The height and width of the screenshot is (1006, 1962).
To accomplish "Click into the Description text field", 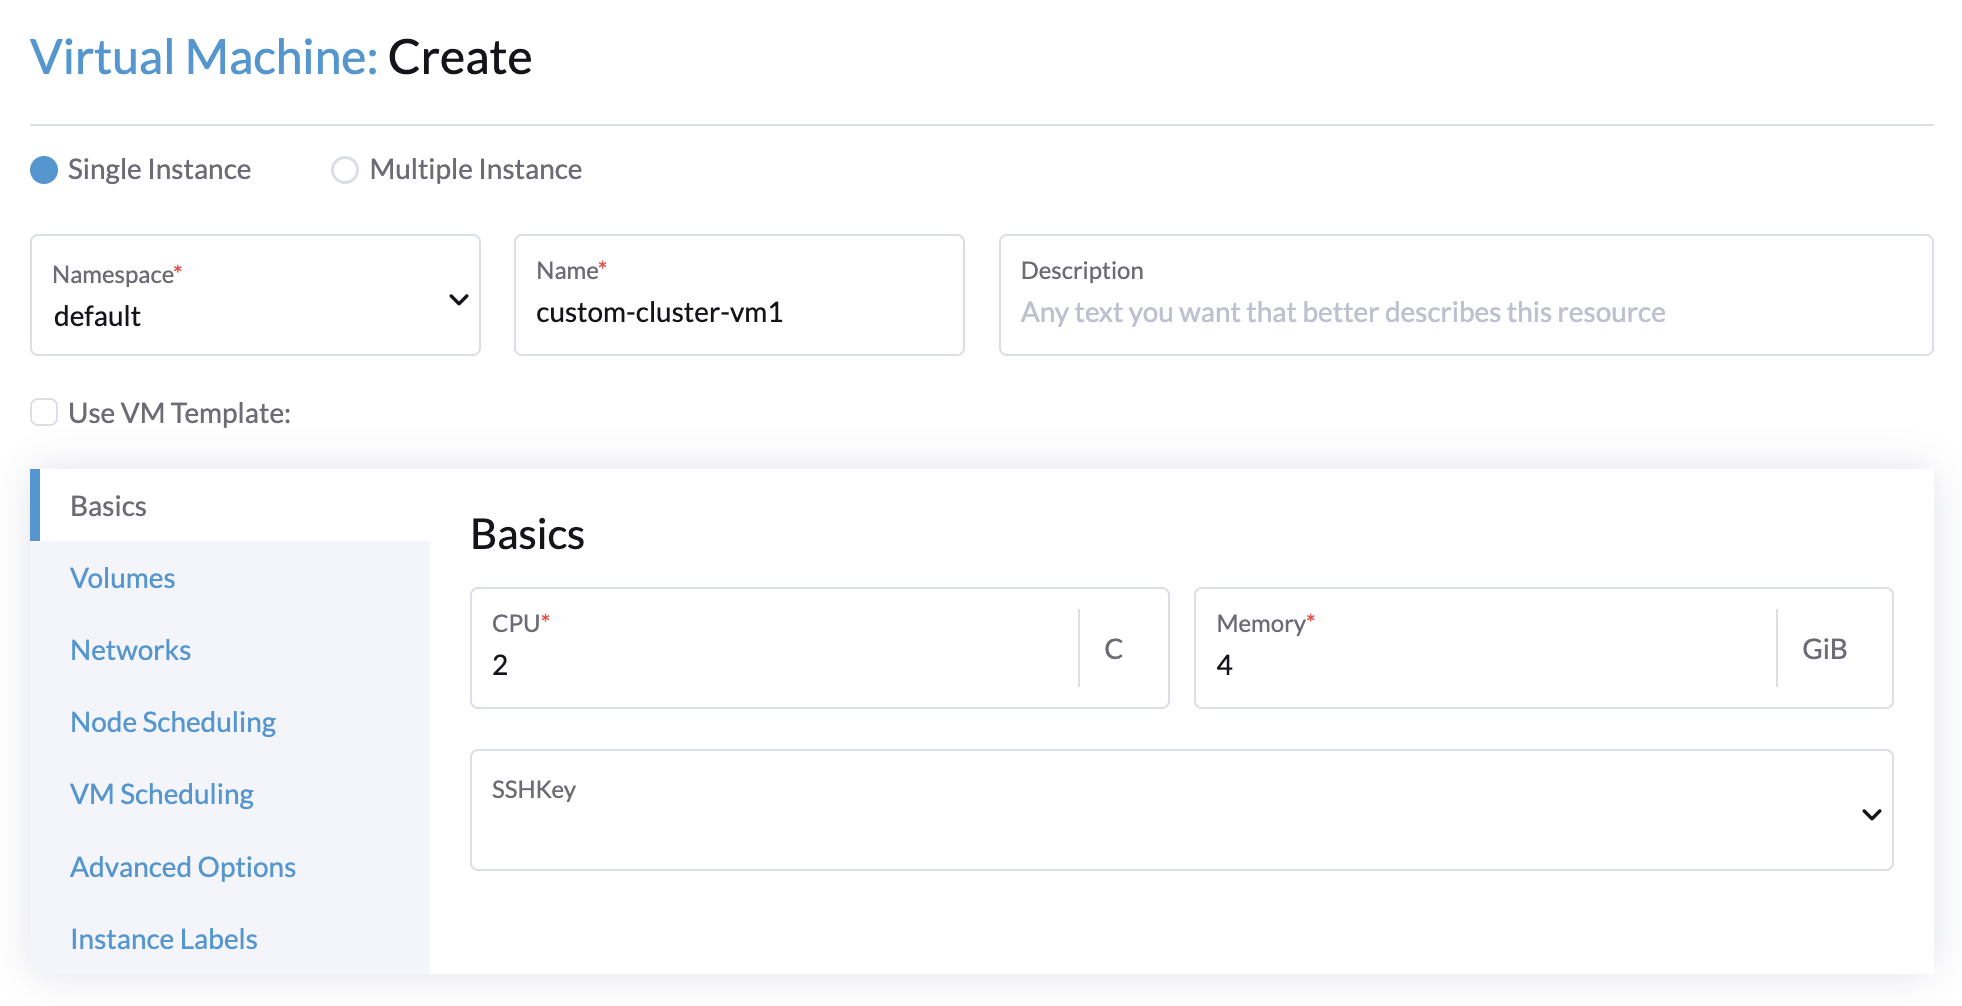I will (1465, 312).
